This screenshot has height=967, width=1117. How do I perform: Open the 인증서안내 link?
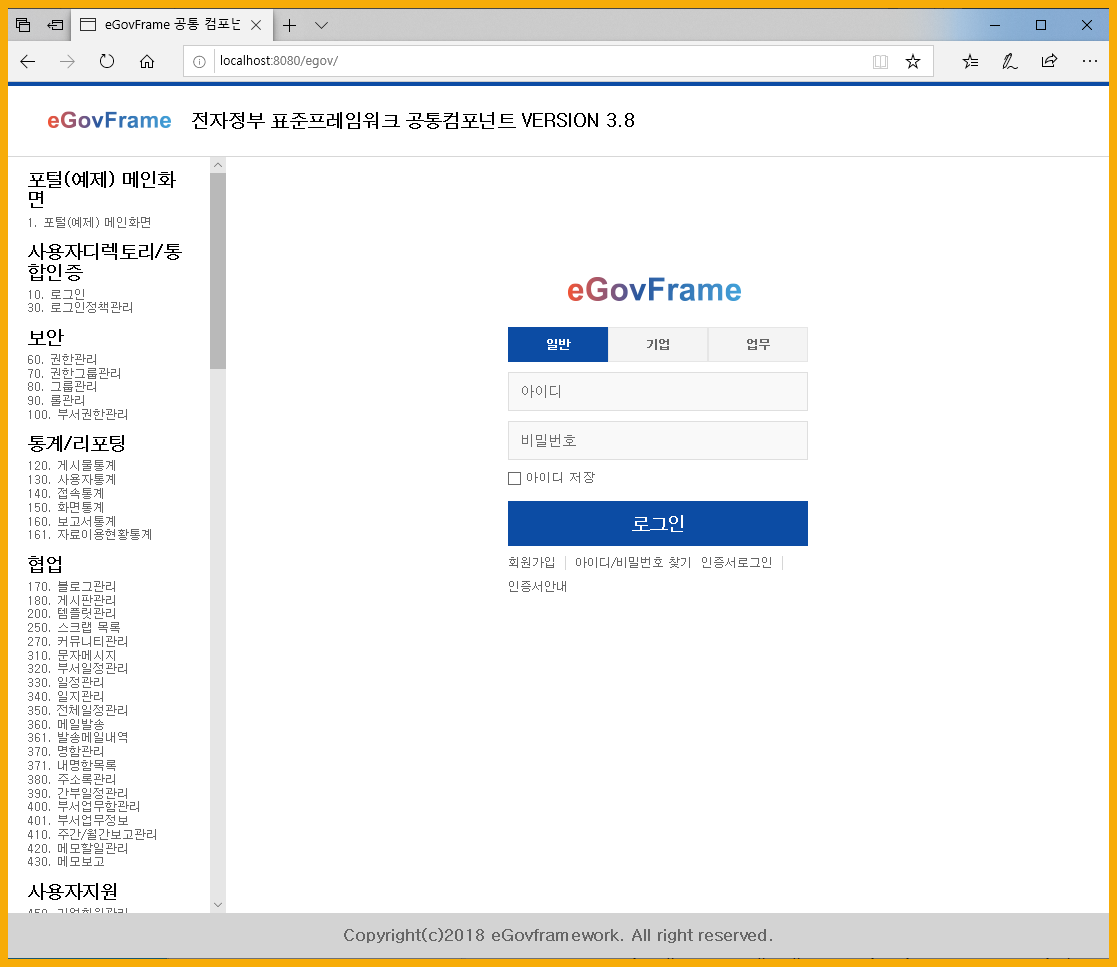click(x=537, y=586)
